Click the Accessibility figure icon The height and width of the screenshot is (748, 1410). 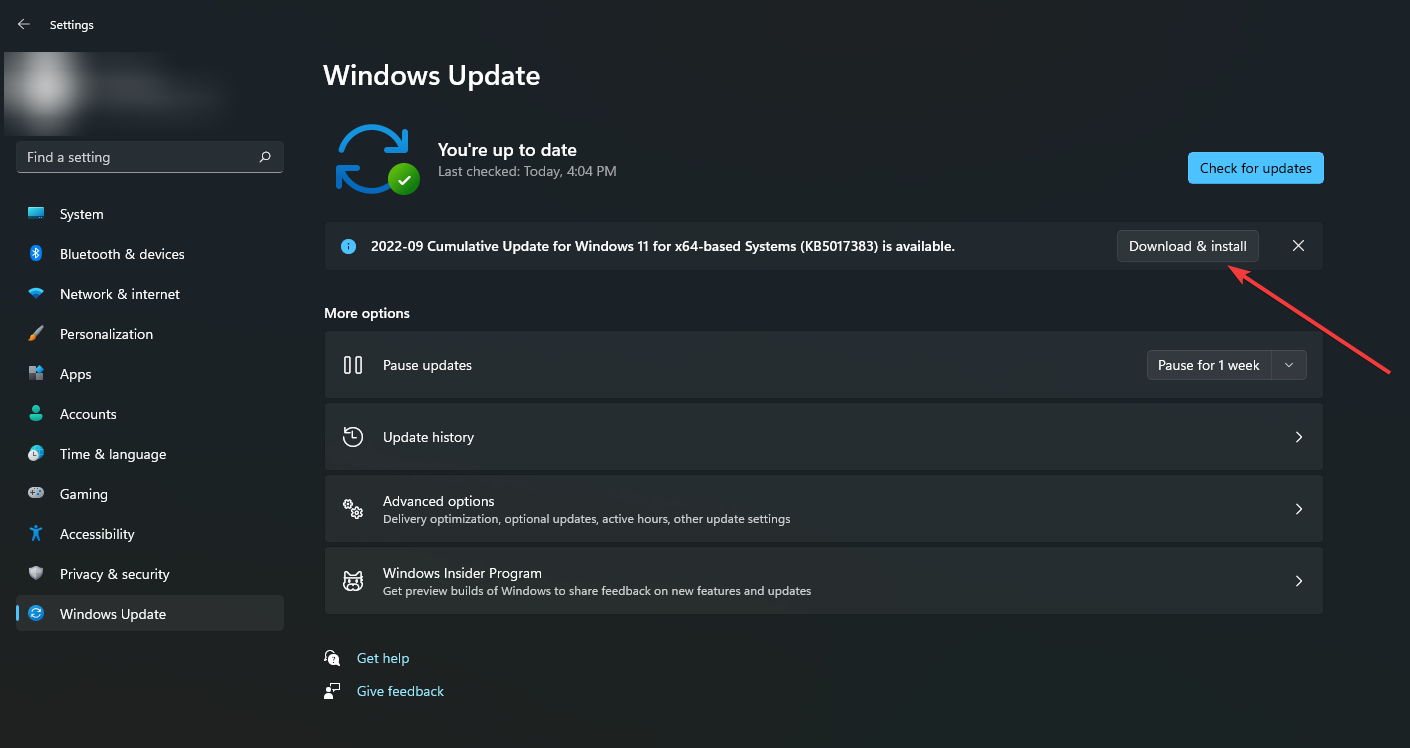34,533
